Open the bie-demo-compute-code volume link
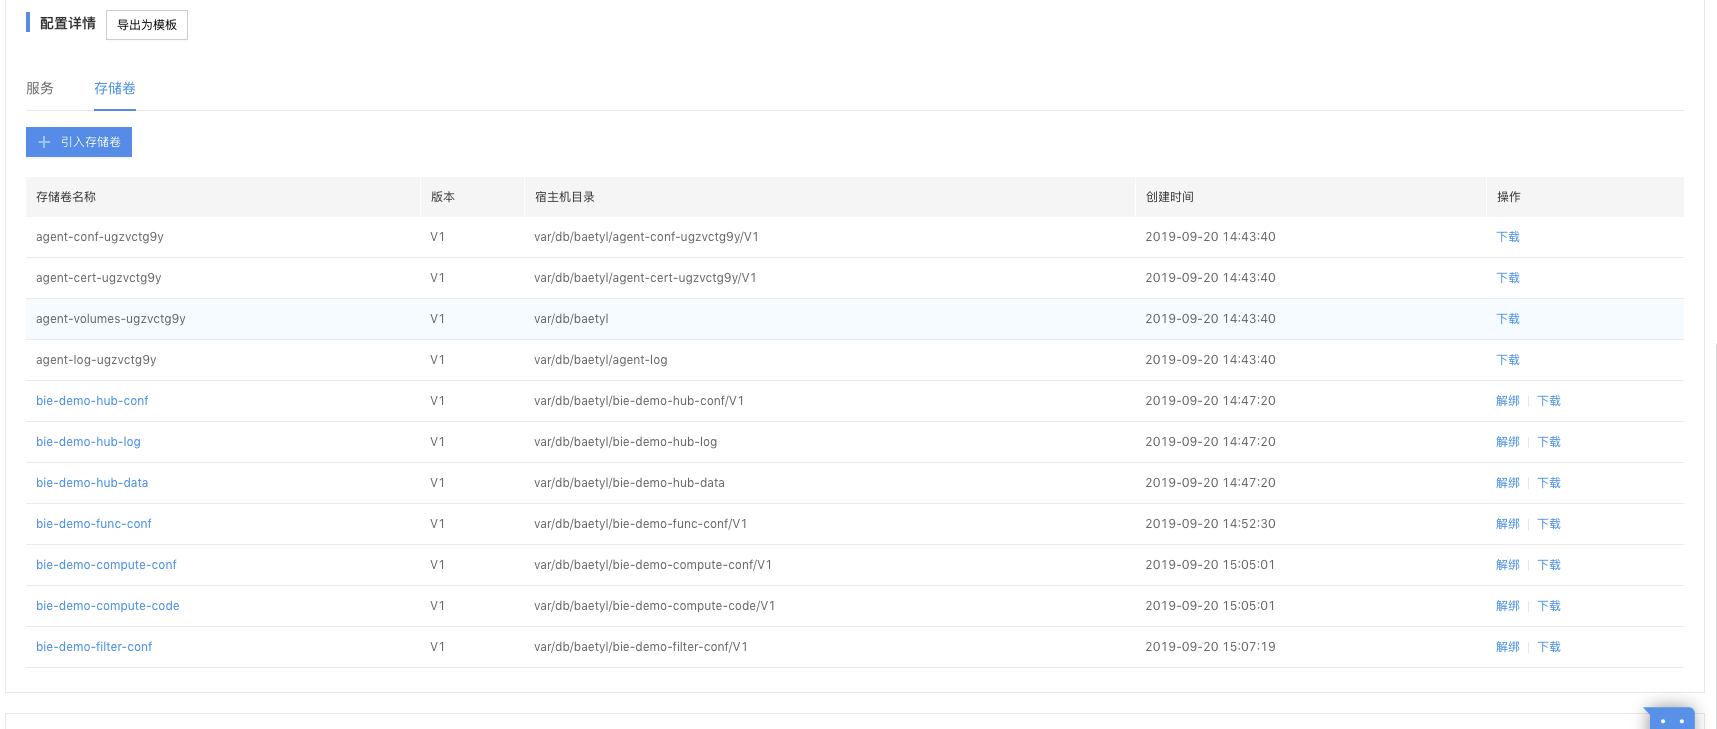The width and height of the screenshot is (1717, 729). [x=108, y=606]
